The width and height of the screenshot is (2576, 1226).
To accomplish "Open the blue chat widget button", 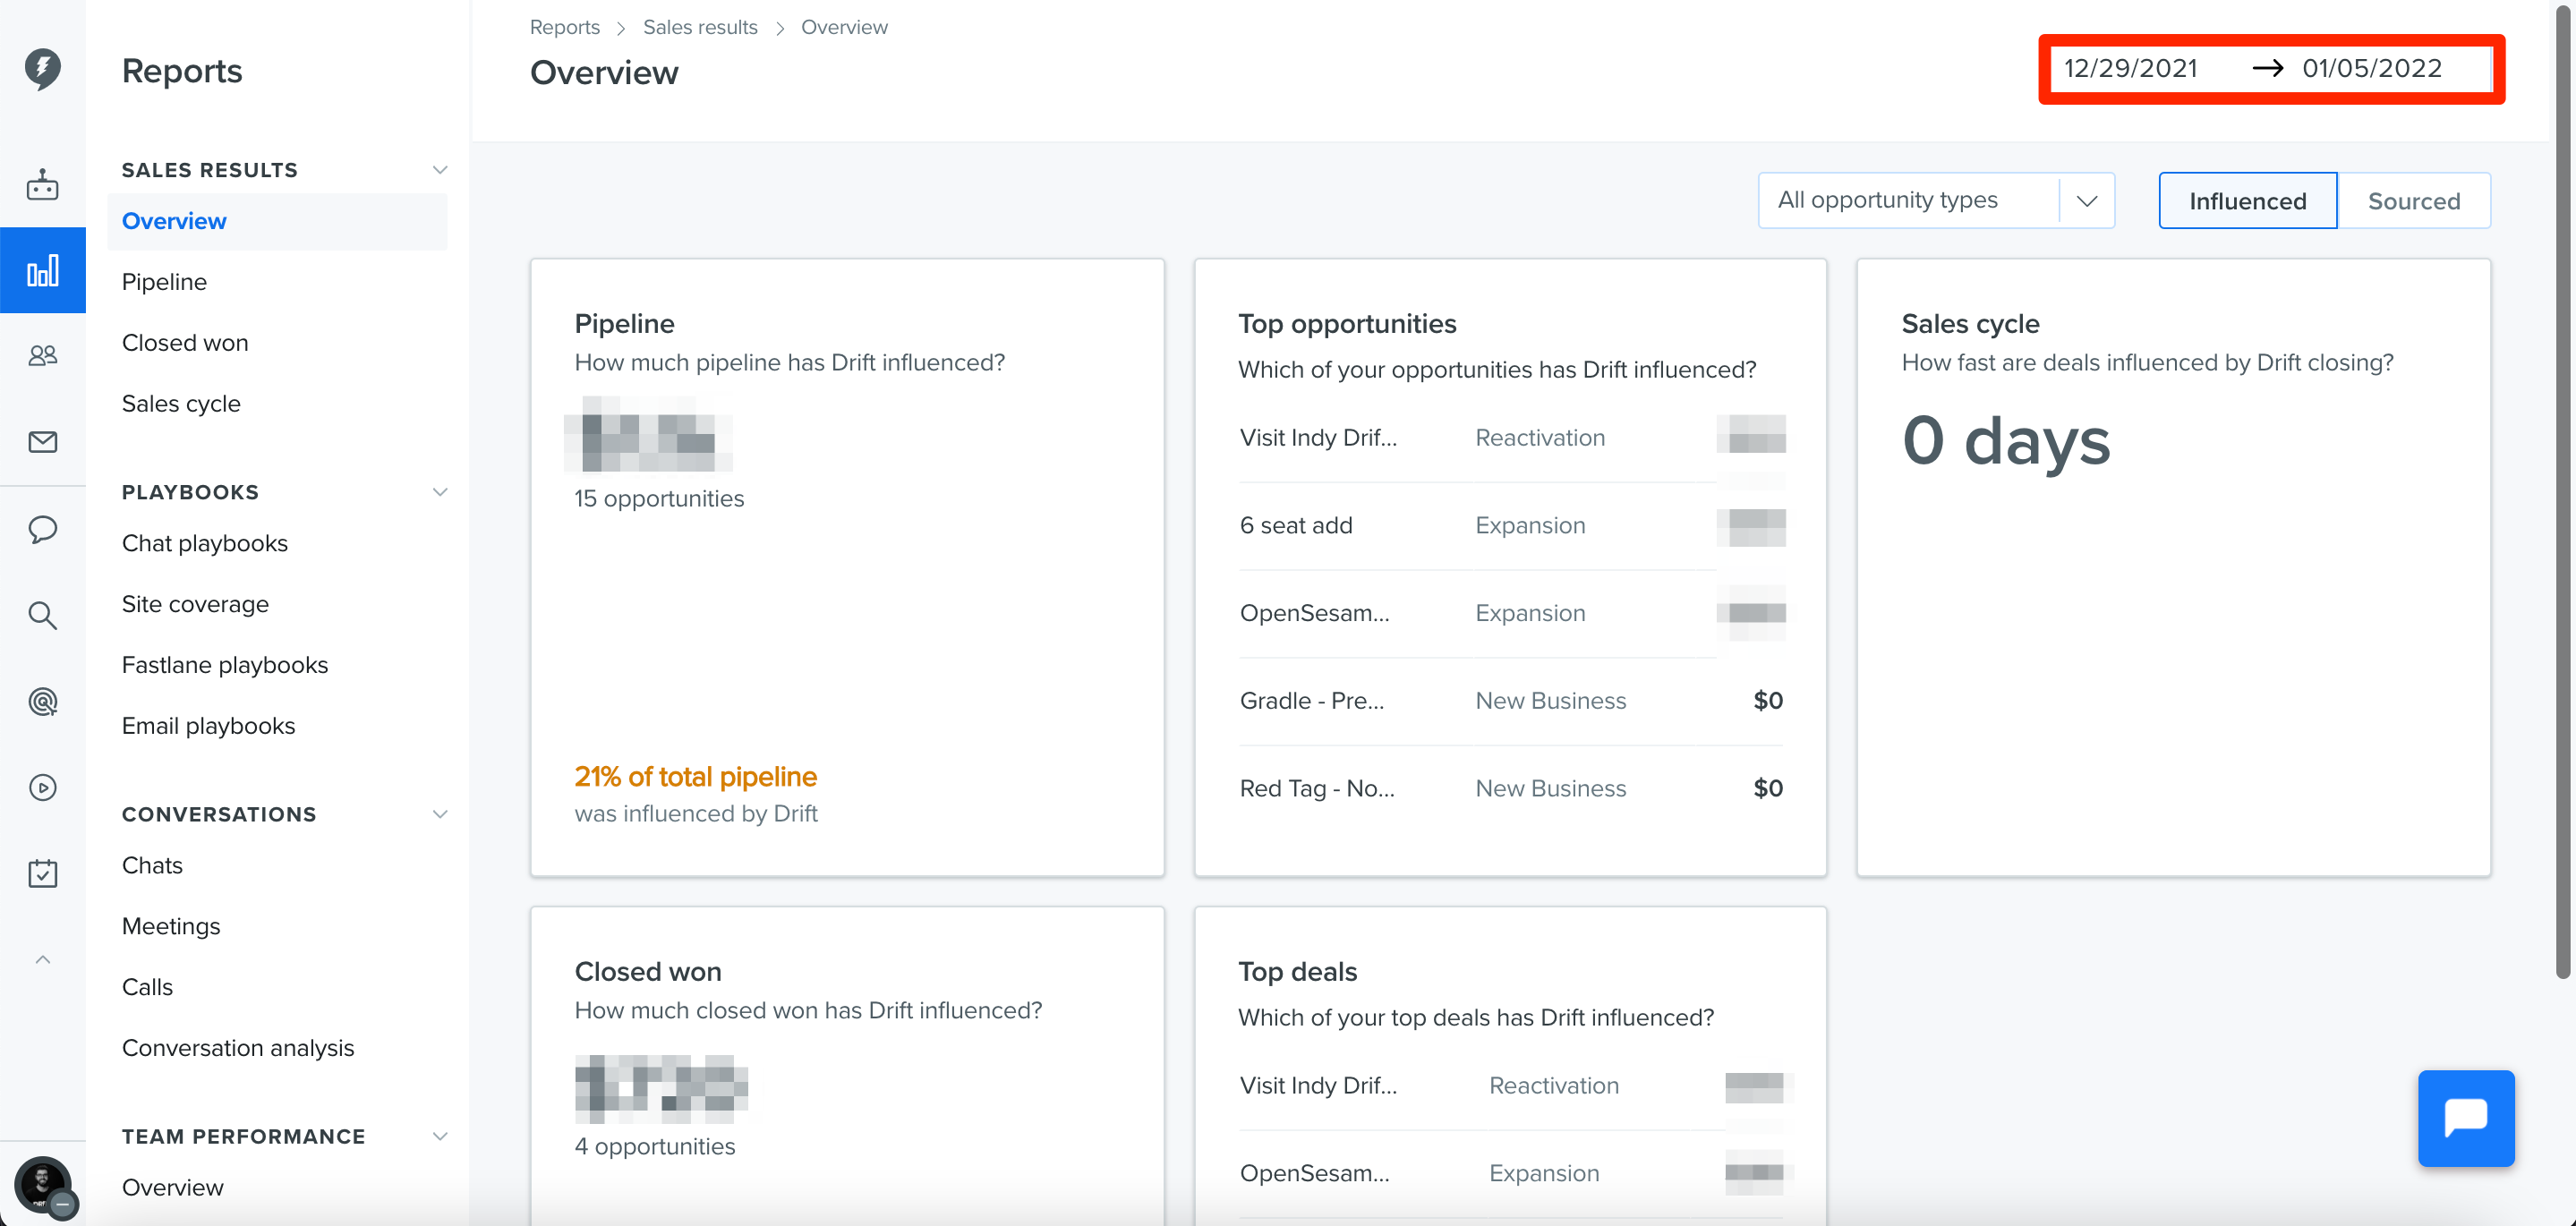I will tap(2465, 1118).
